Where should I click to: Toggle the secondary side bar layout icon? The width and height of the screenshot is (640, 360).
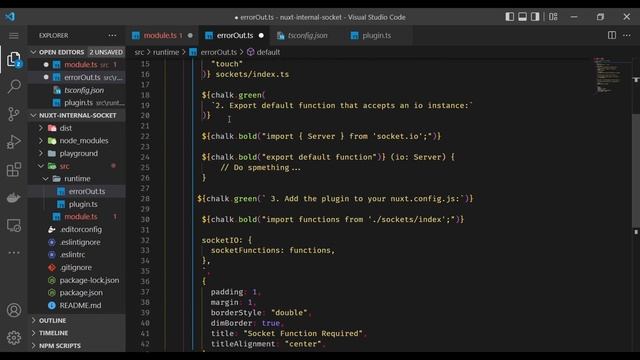(535, 17)
